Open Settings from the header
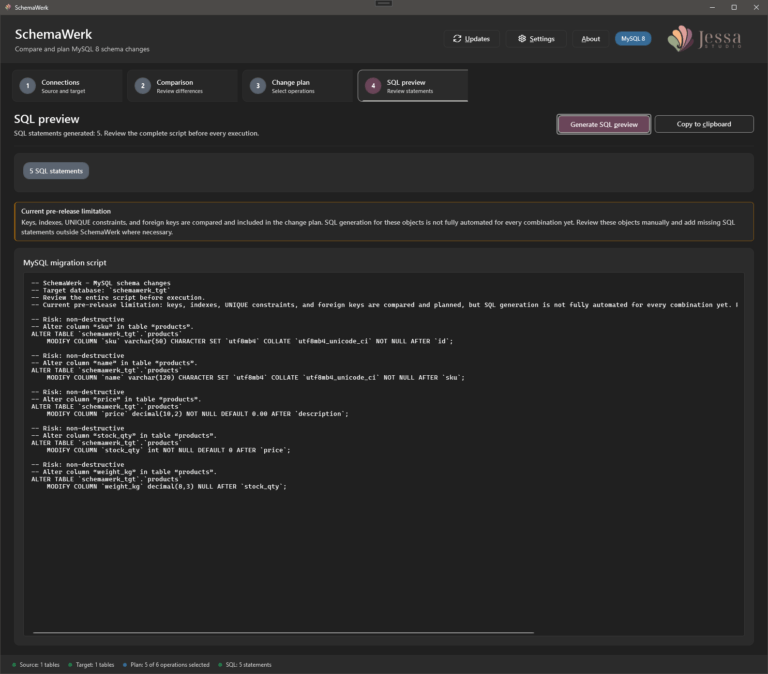The image size is (768, 674). 536,39
